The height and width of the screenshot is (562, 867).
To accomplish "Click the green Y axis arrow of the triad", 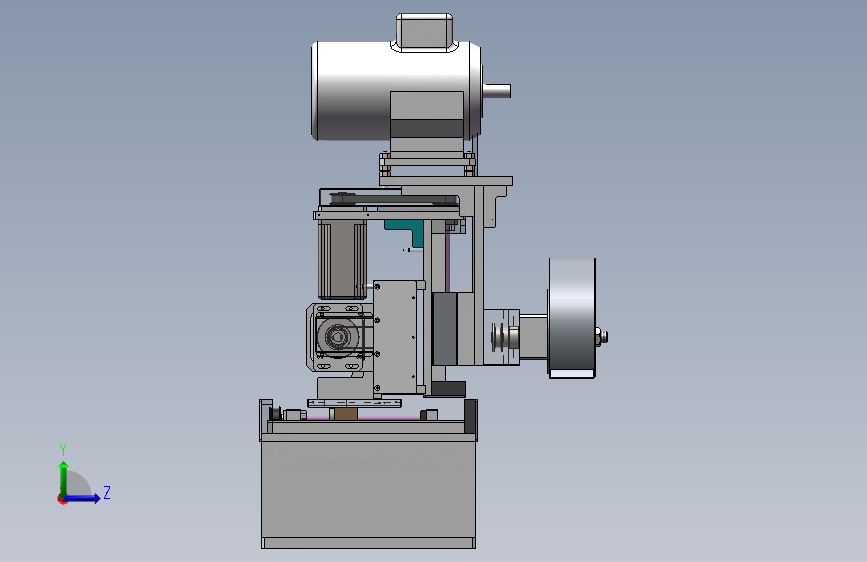I will pos(64,479).
